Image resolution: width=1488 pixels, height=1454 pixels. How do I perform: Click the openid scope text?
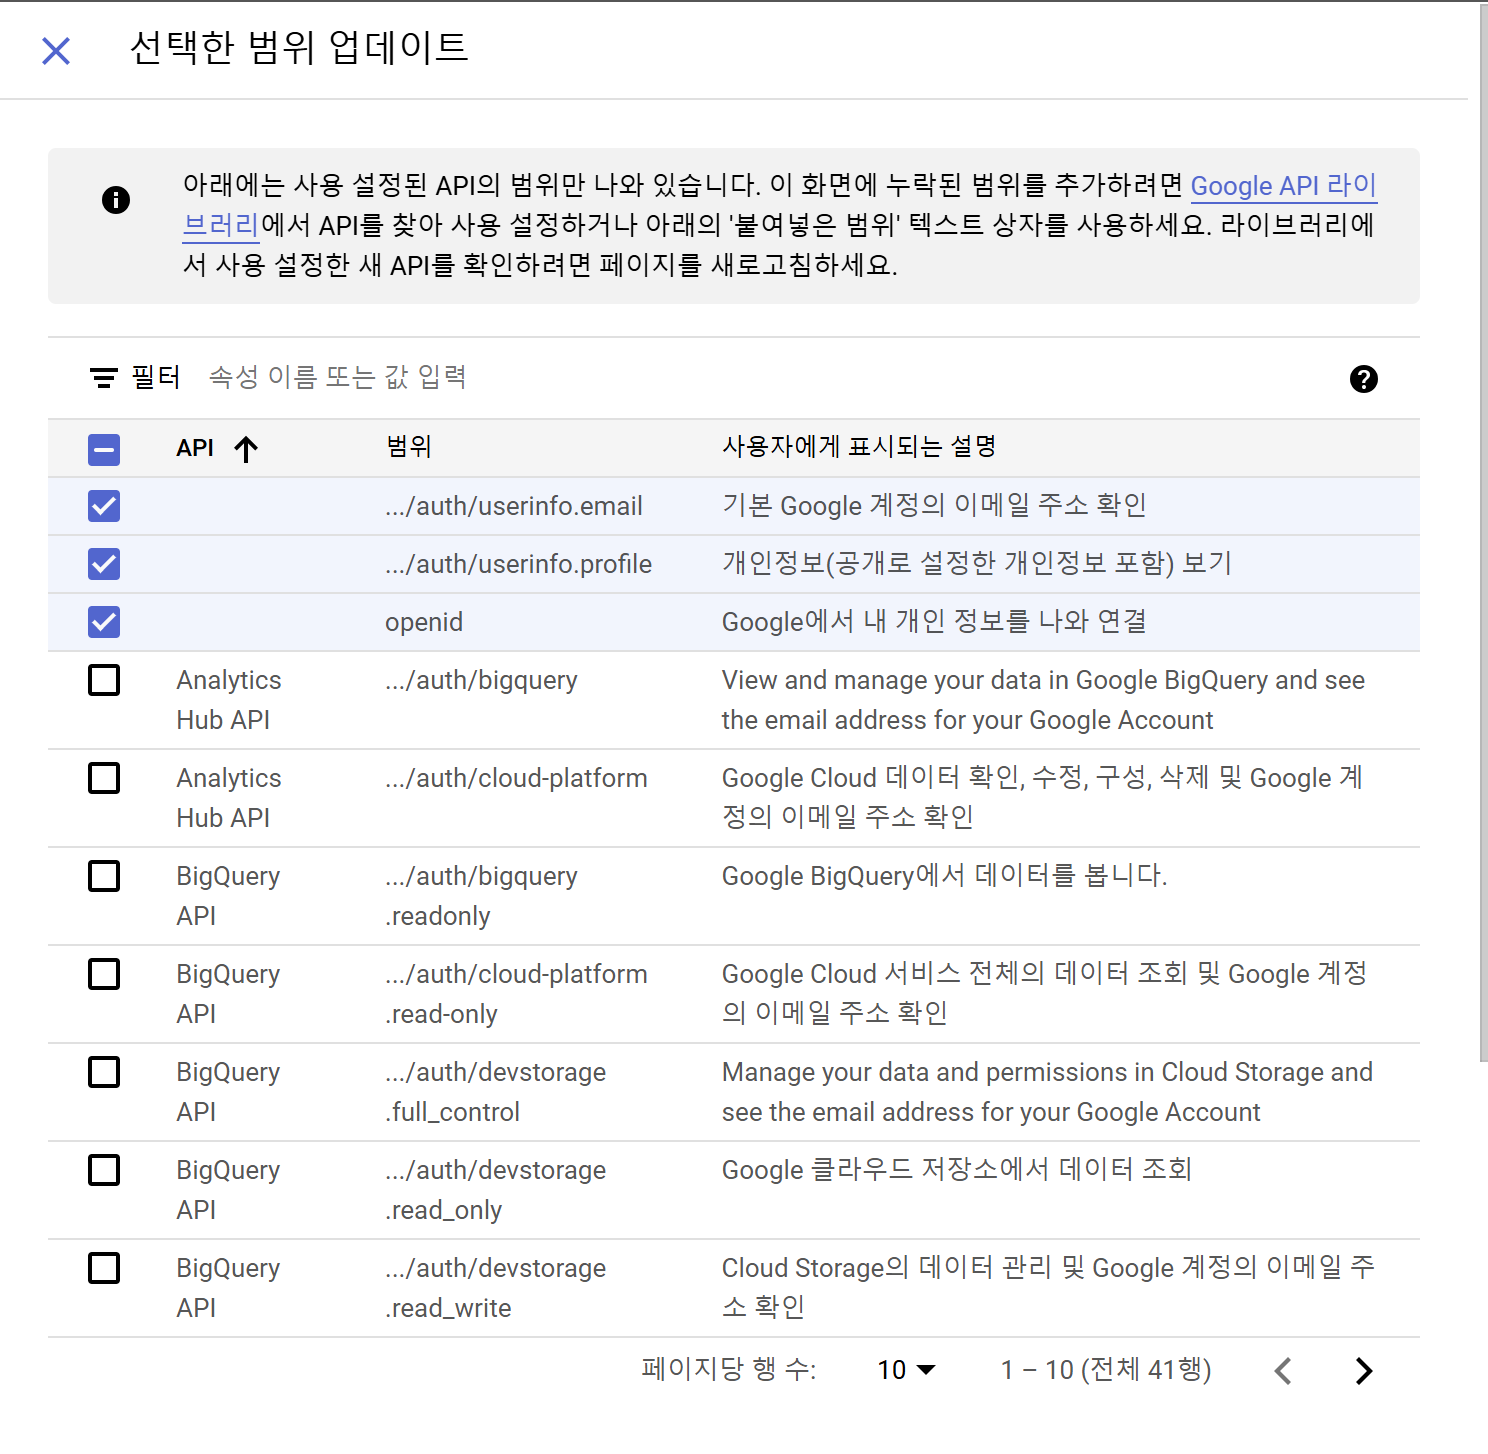[x=424, y=622]
